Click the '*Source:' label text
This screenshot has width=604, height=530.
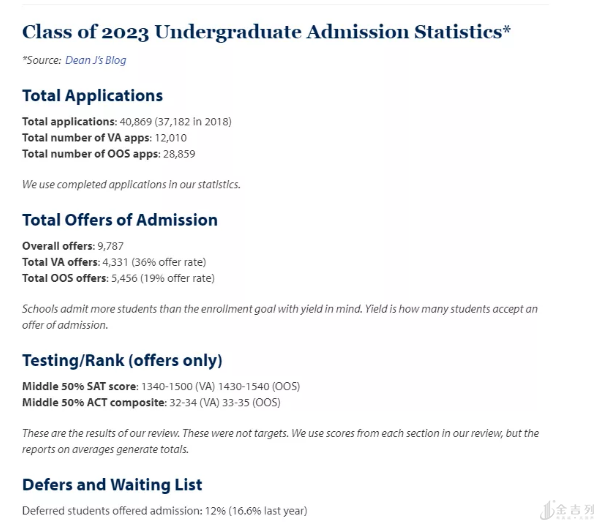pyautogui.click(x=41, y=60)
